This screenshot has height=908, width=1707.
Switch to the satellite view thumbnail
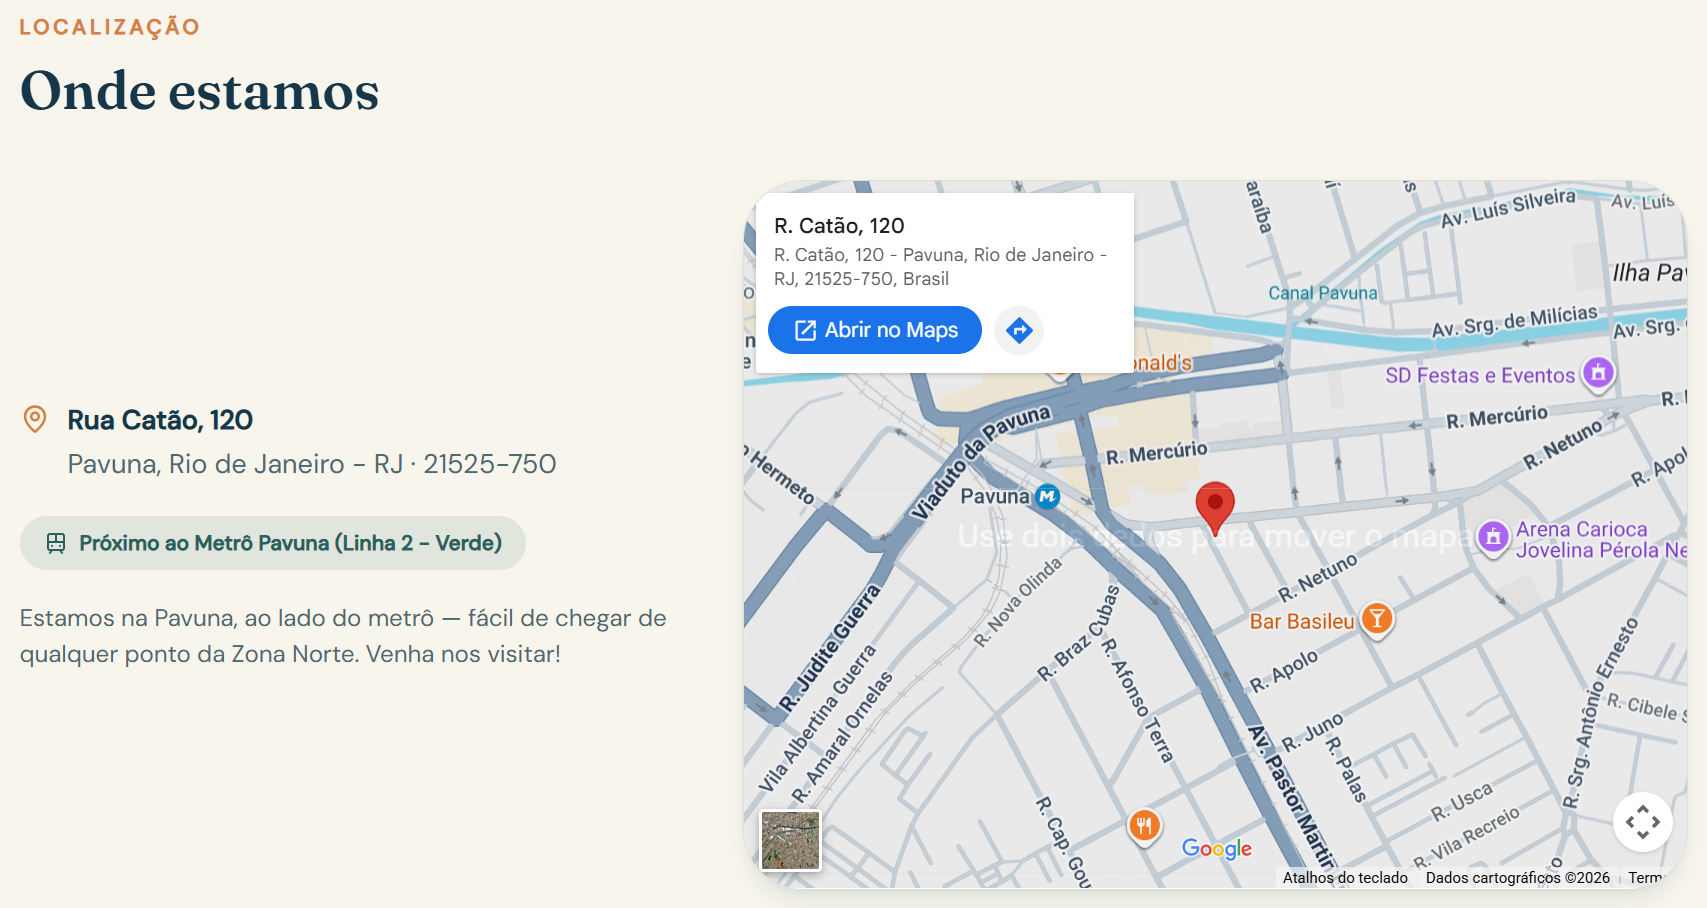click(x=791, y=840)
